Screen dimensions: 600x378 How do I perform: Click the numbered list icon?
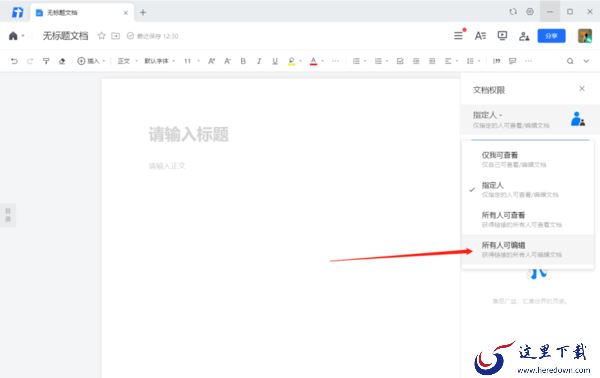click(x=378, y=61)
